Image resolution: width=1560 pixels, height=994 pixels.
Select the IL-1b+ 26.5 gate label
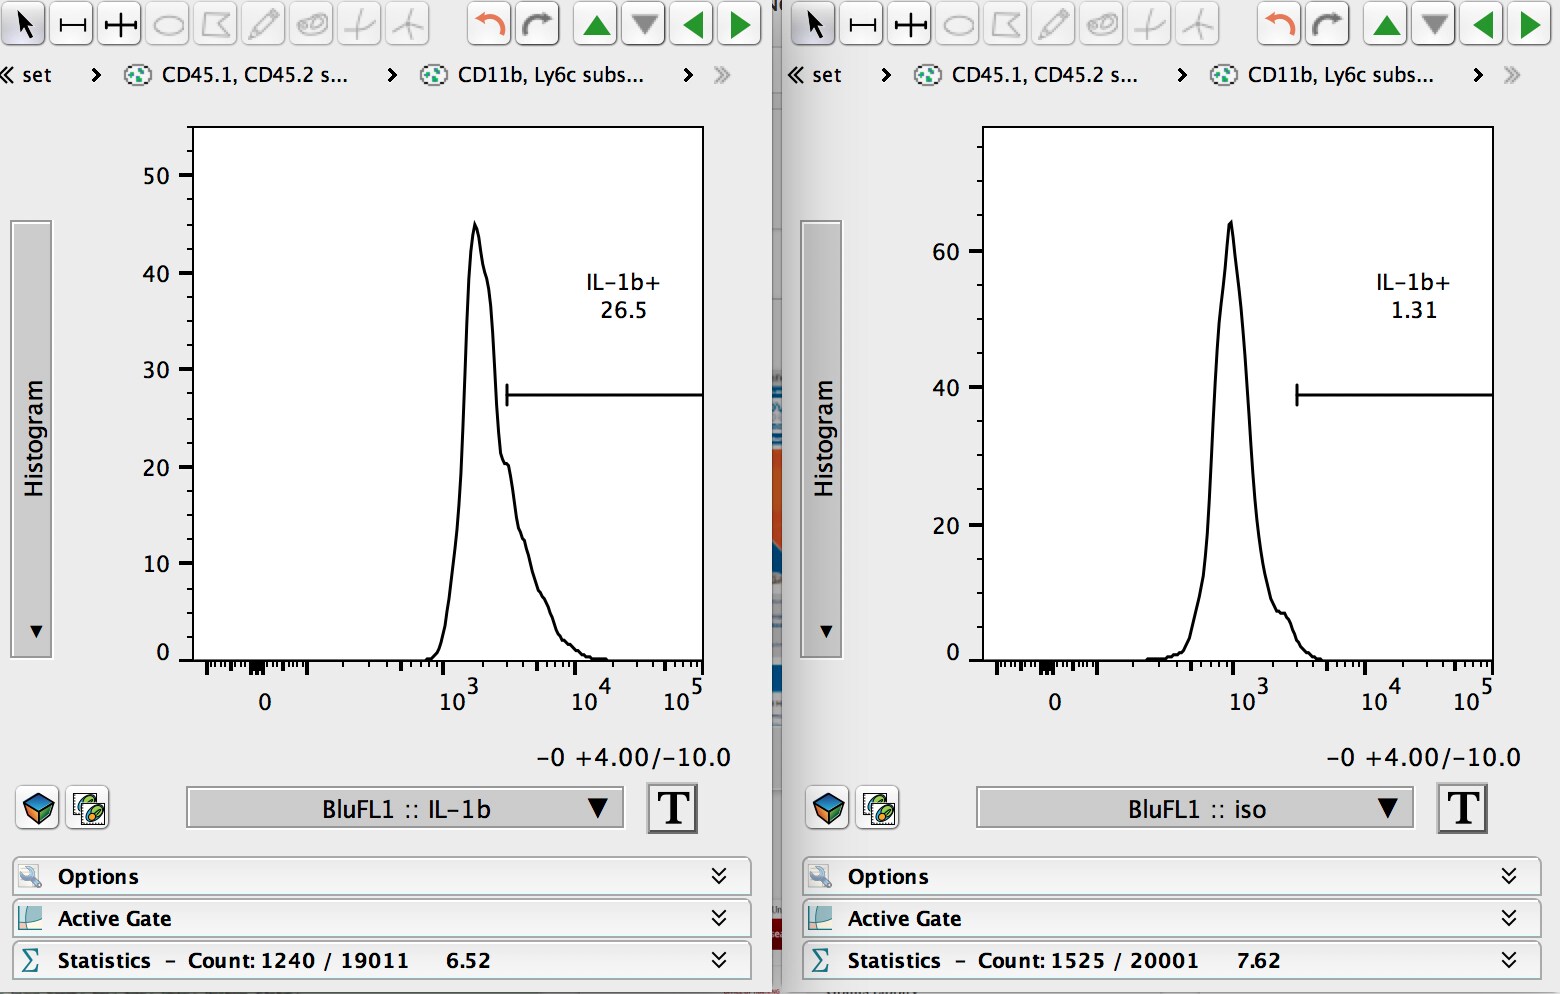623,296
